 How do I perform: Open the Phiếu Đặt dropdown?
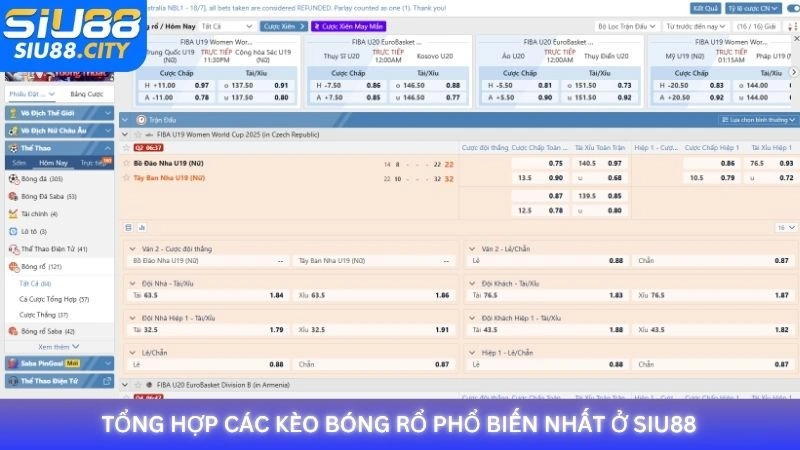(32, 94)
